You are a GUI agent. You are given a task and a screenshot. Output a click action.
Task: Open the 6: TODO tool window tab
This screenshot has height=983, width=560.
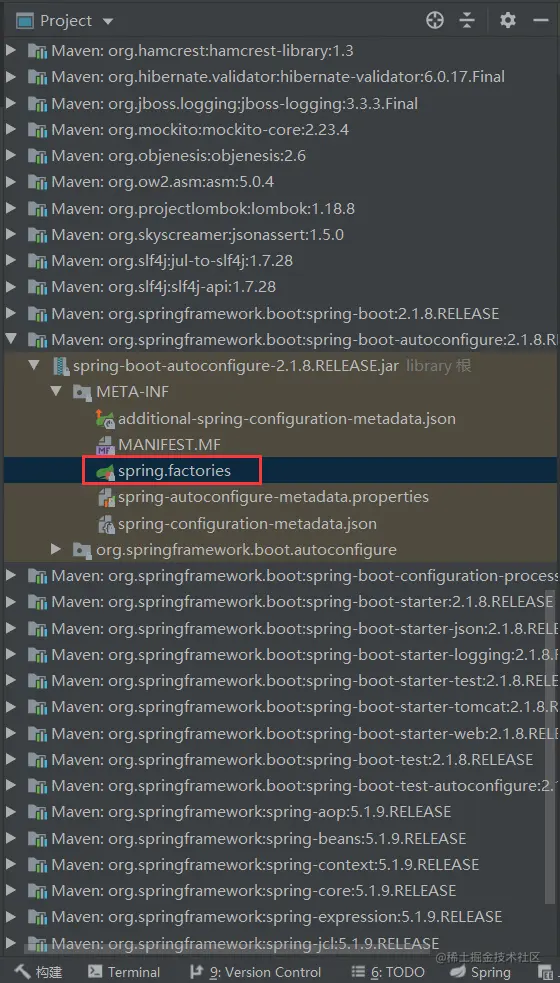(x=388, y=972)
